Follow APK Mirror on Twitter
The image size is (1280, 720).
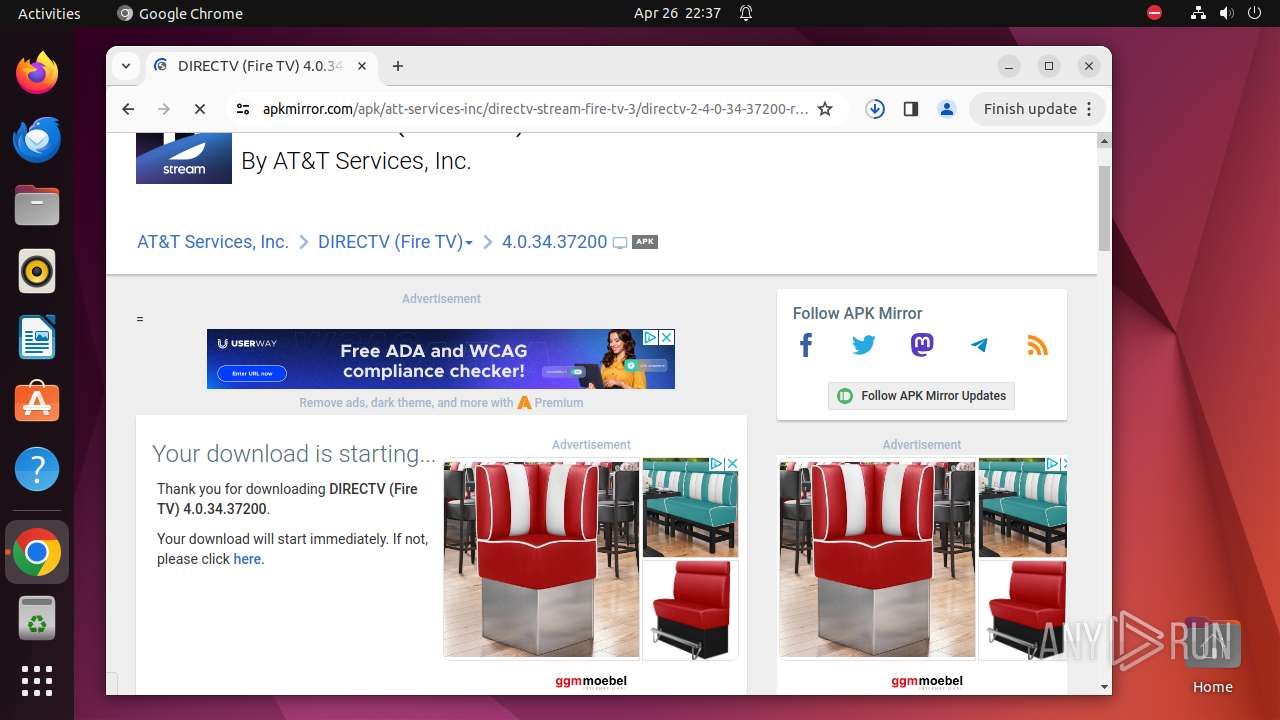pyautogui.click(x=864, y=346)
